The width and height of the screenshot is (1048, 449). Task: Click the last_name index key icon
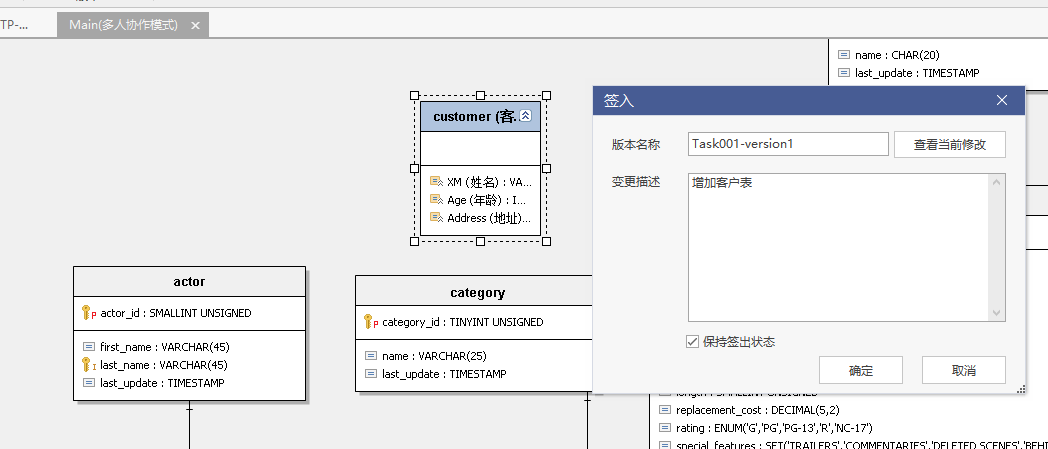click(88, 365)
